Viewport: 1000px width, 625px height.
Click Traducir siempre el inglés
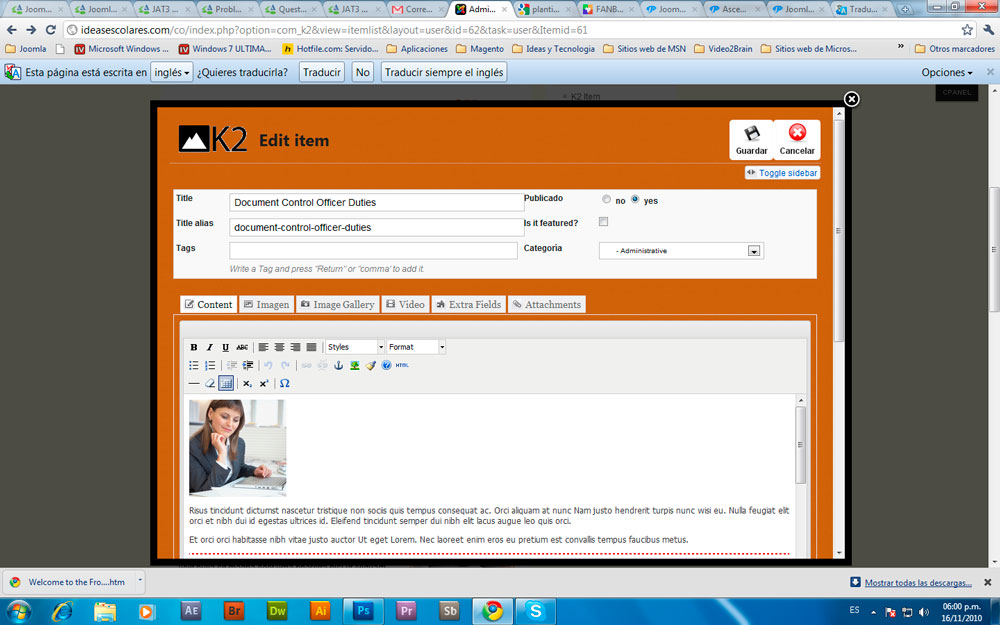point(444,72)
